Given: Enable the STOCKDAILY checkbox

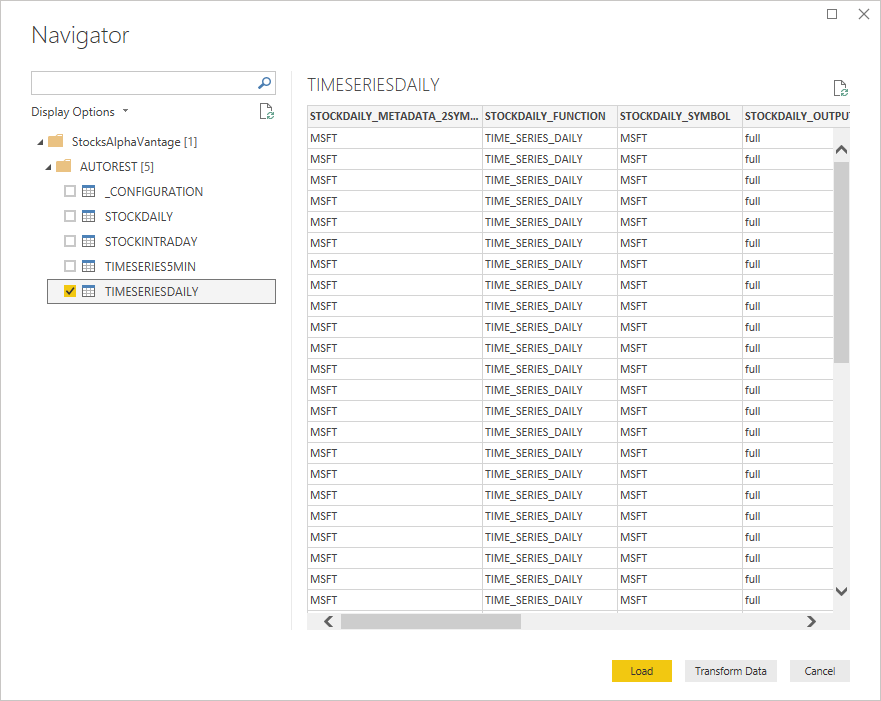Looking at the screenshot, I should point(70,216).
